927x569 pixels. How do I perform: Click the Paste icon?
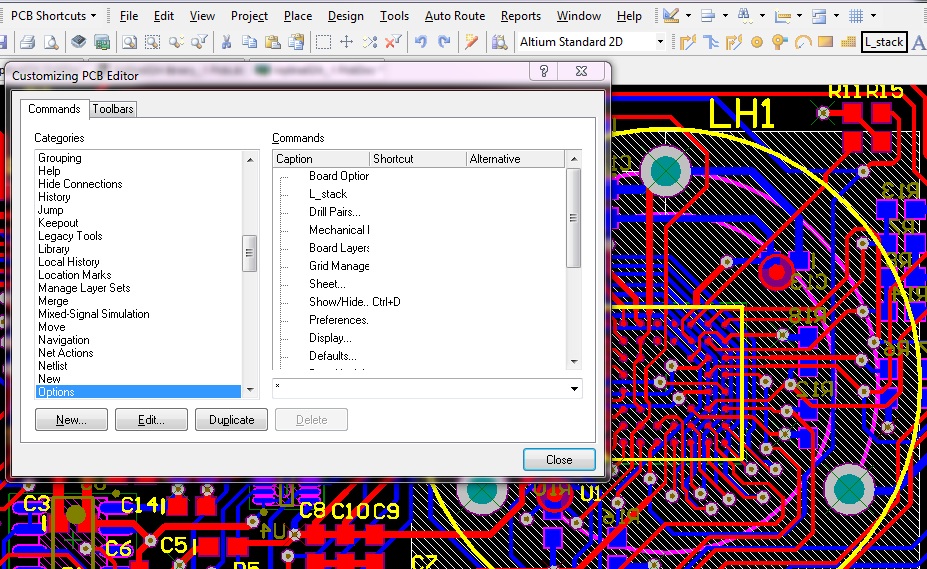tap(273, 42)
